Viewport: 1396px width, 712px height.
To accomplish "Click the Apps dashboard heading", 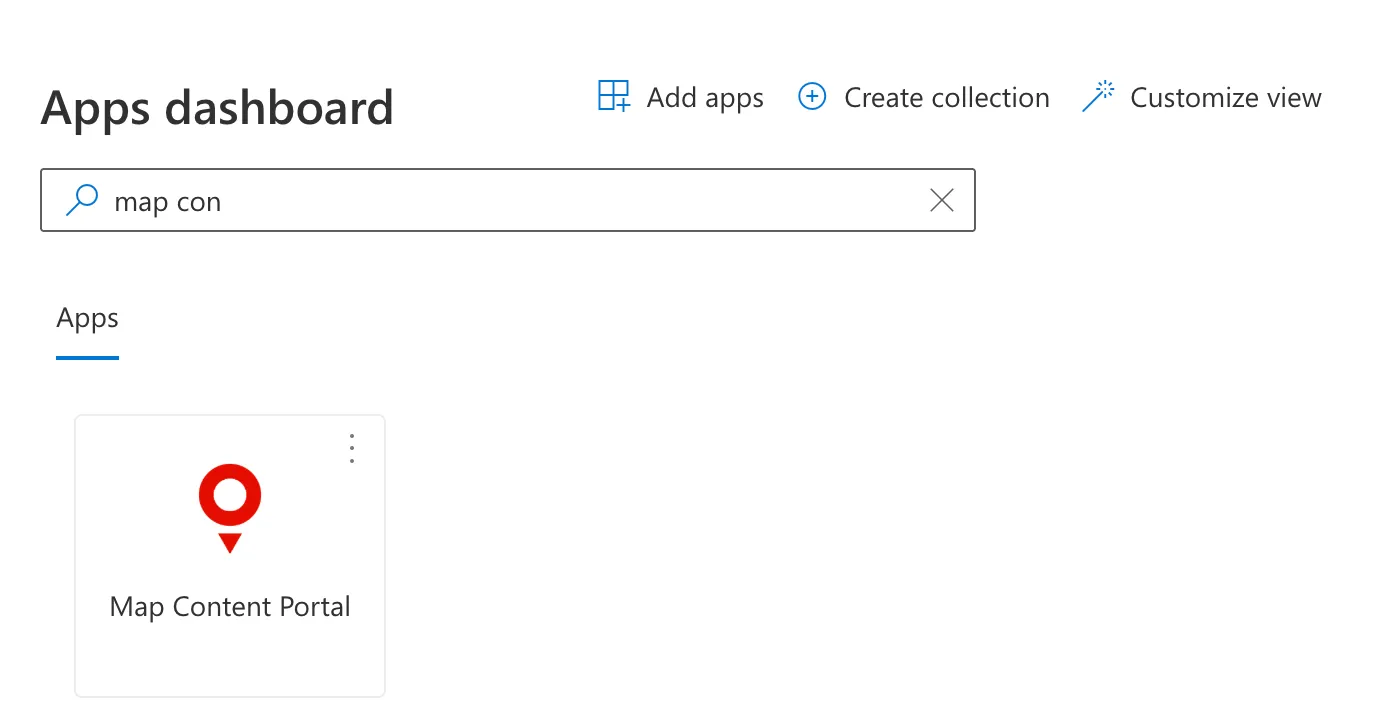I will [217, 108].
